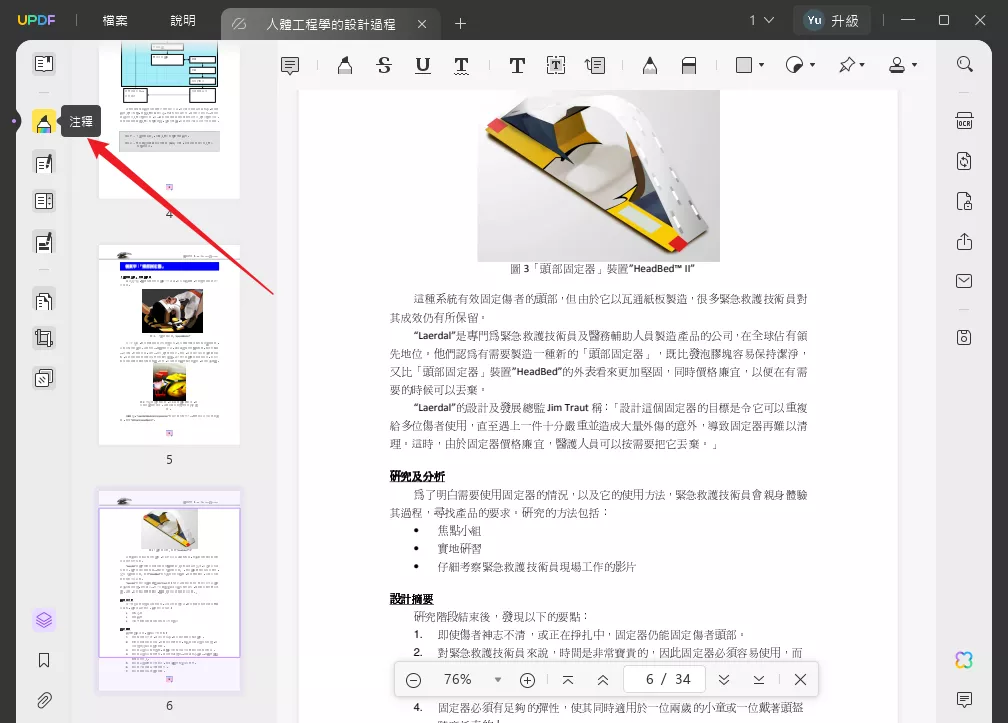
Task: Open the Batch/Page Tools sidebar icon
Action: click(44, 378)
